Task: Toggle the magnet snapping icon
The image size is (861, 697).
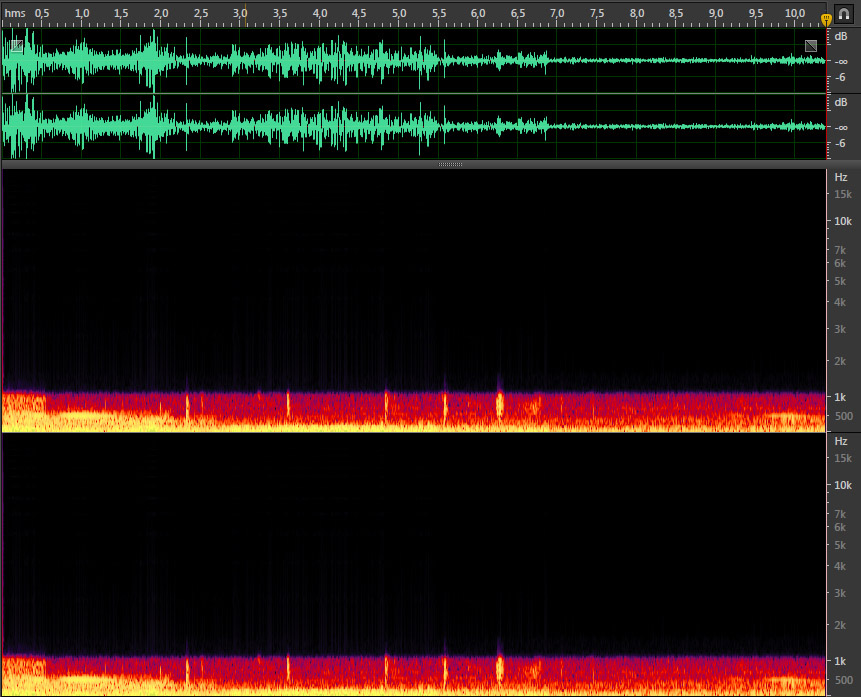Action: coord(844,14)
